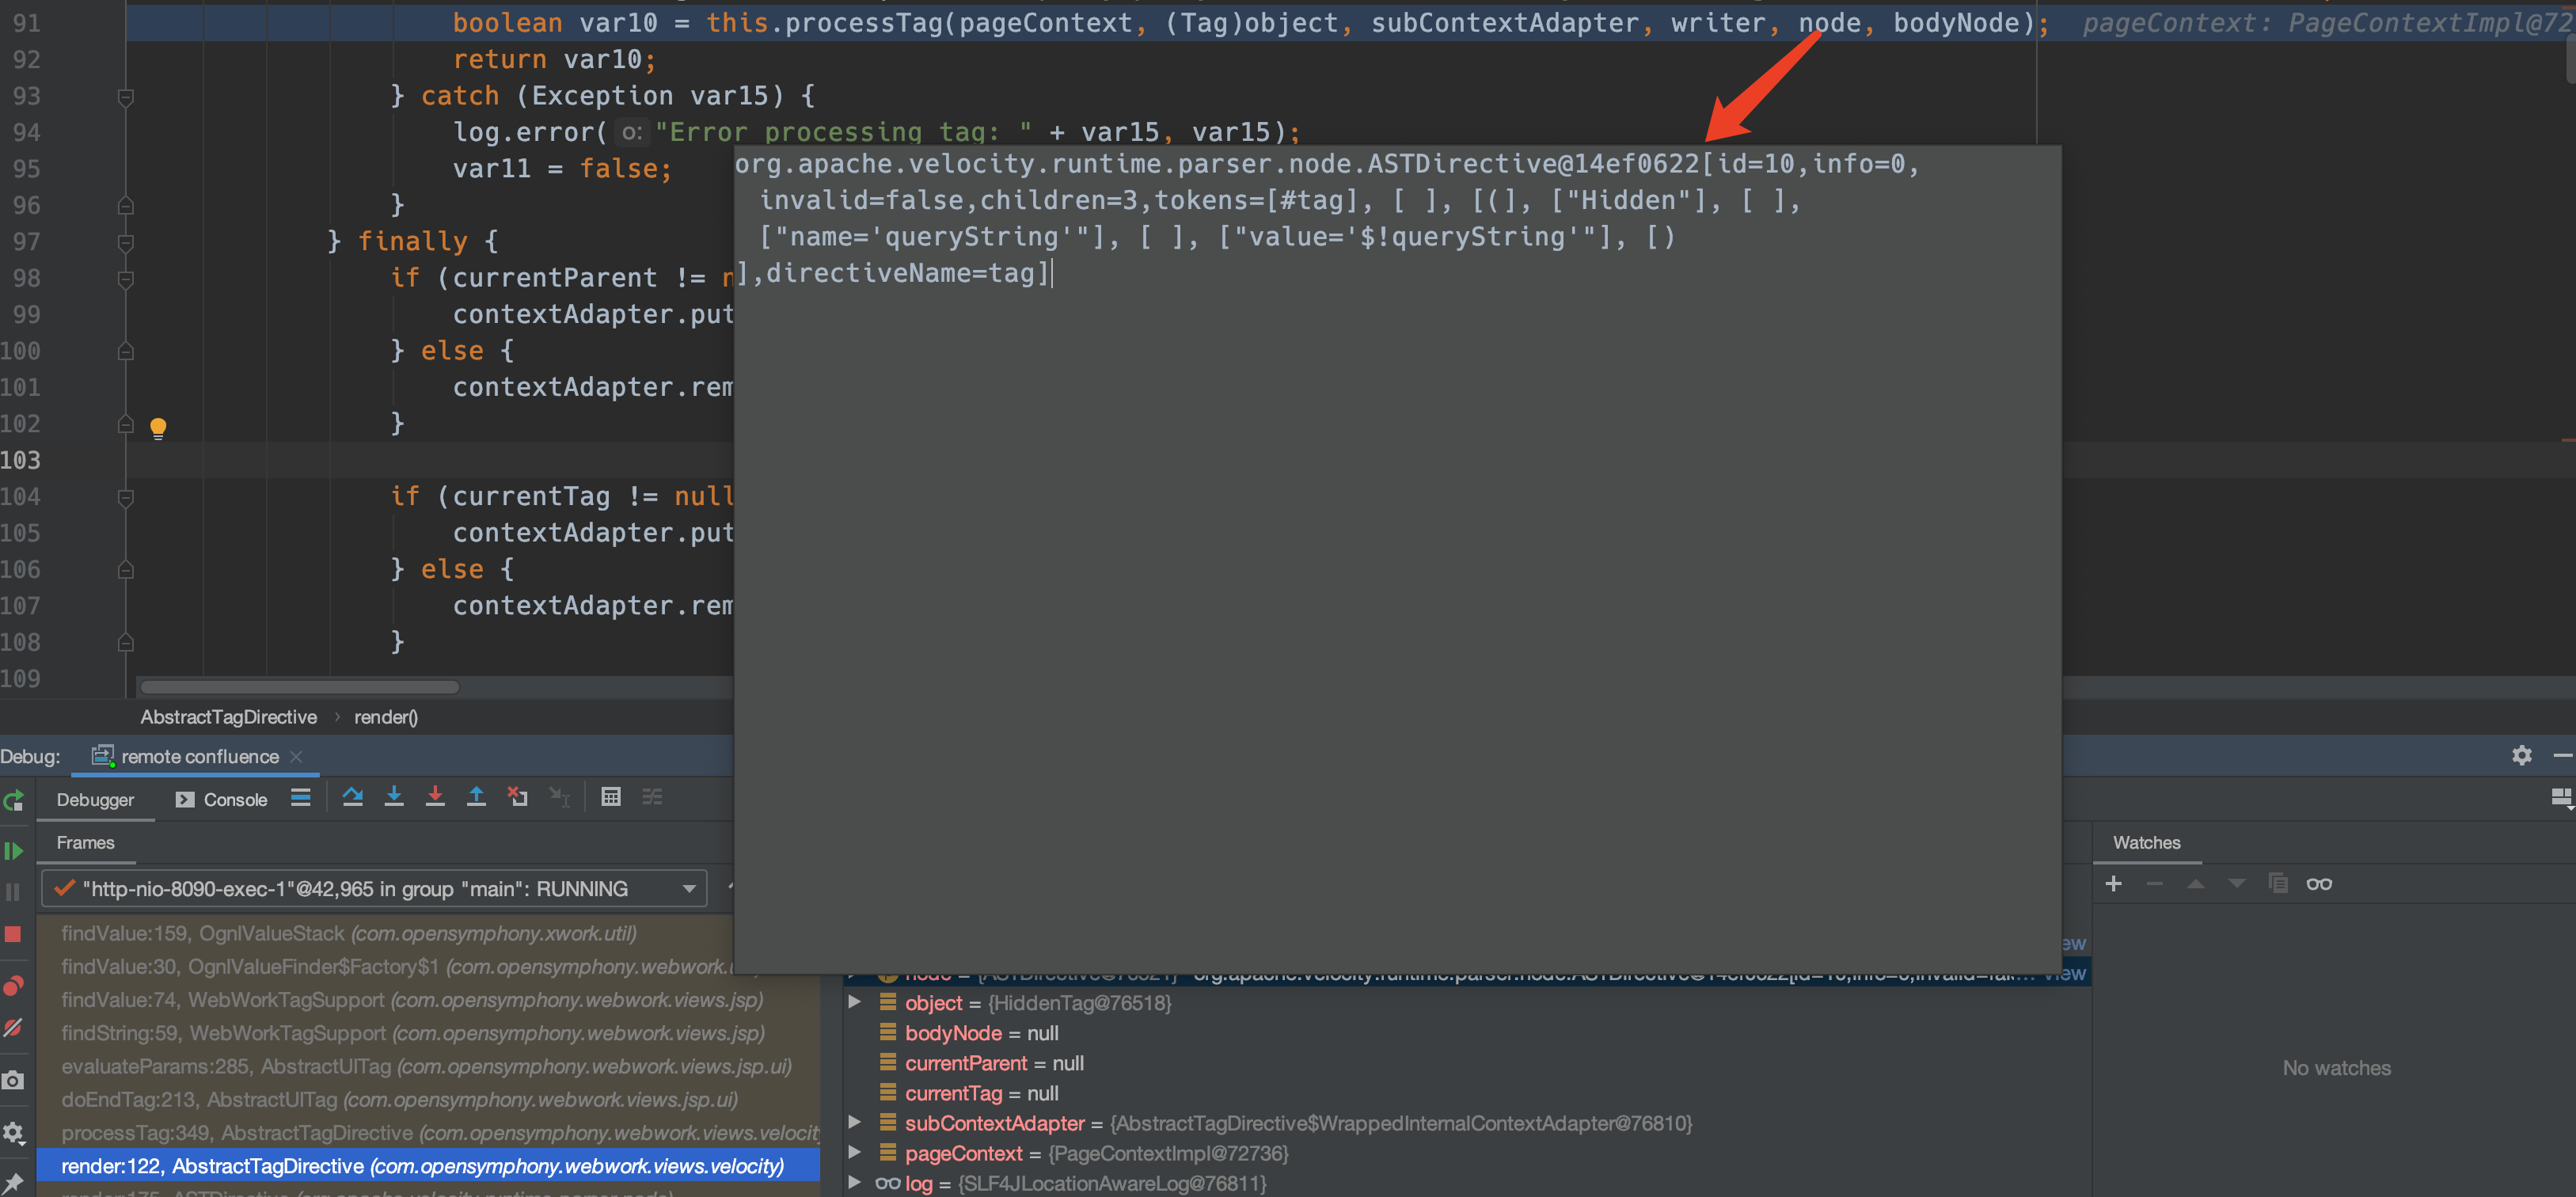Toggle Mute Breakpoints icon
Image resolution: width=2576 pixels, height=1197 pixels.
(13, 1028)
